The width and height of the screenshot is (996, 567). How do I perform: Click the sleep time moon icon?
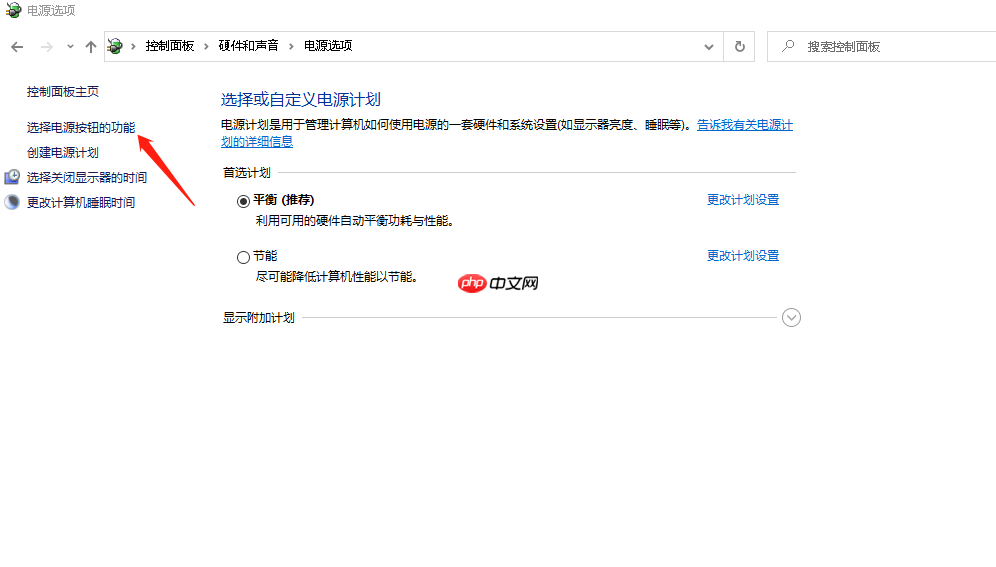coord(12,202)
